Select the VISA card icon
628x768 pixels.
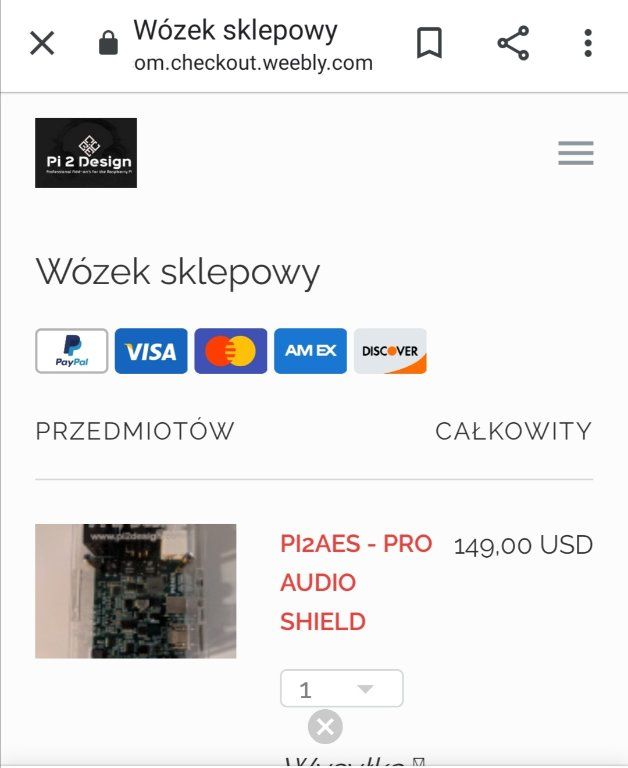(151, 351)
